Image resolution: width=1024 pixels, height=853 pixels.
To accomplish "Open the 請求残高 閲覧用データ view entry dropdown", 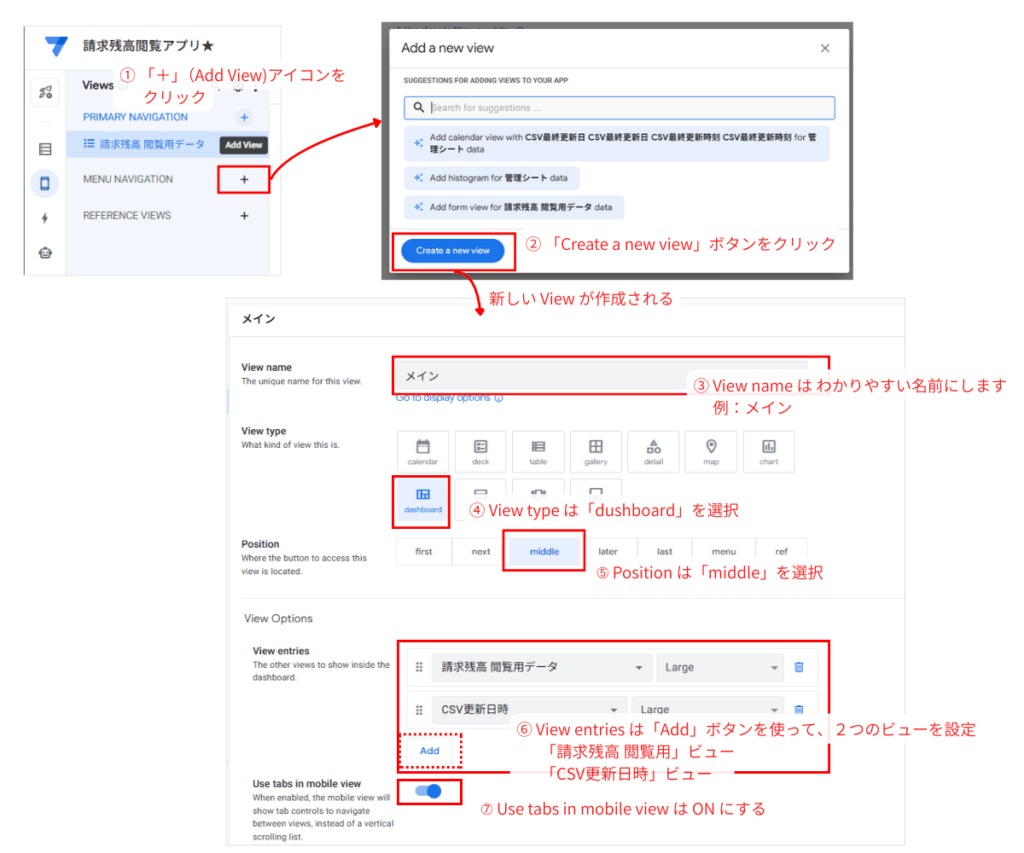I will 540,667.
